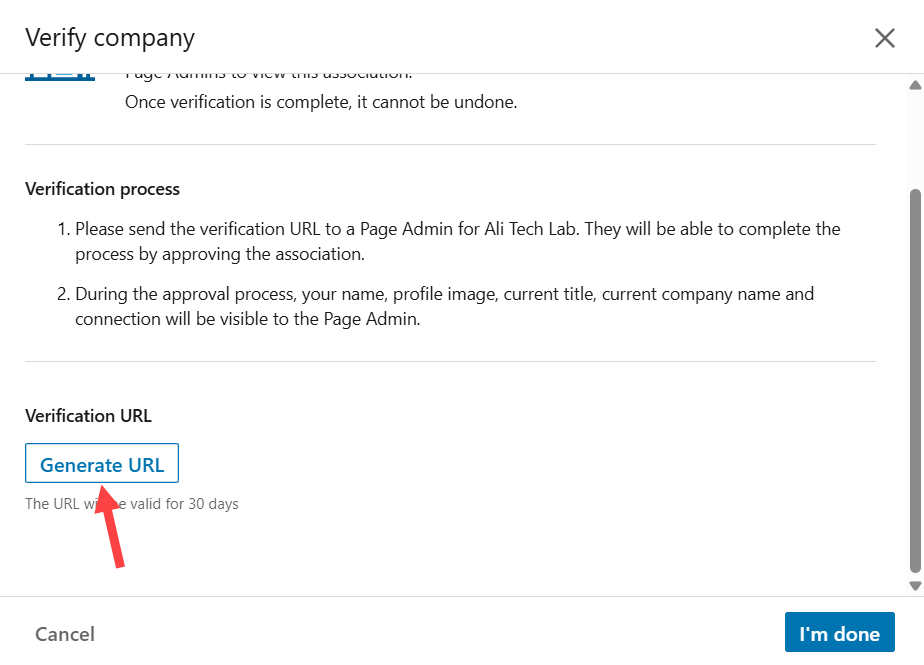Click scrollbar track above the thumb
This screenshot has height=665, width=924.
click(x=914, y=140)
